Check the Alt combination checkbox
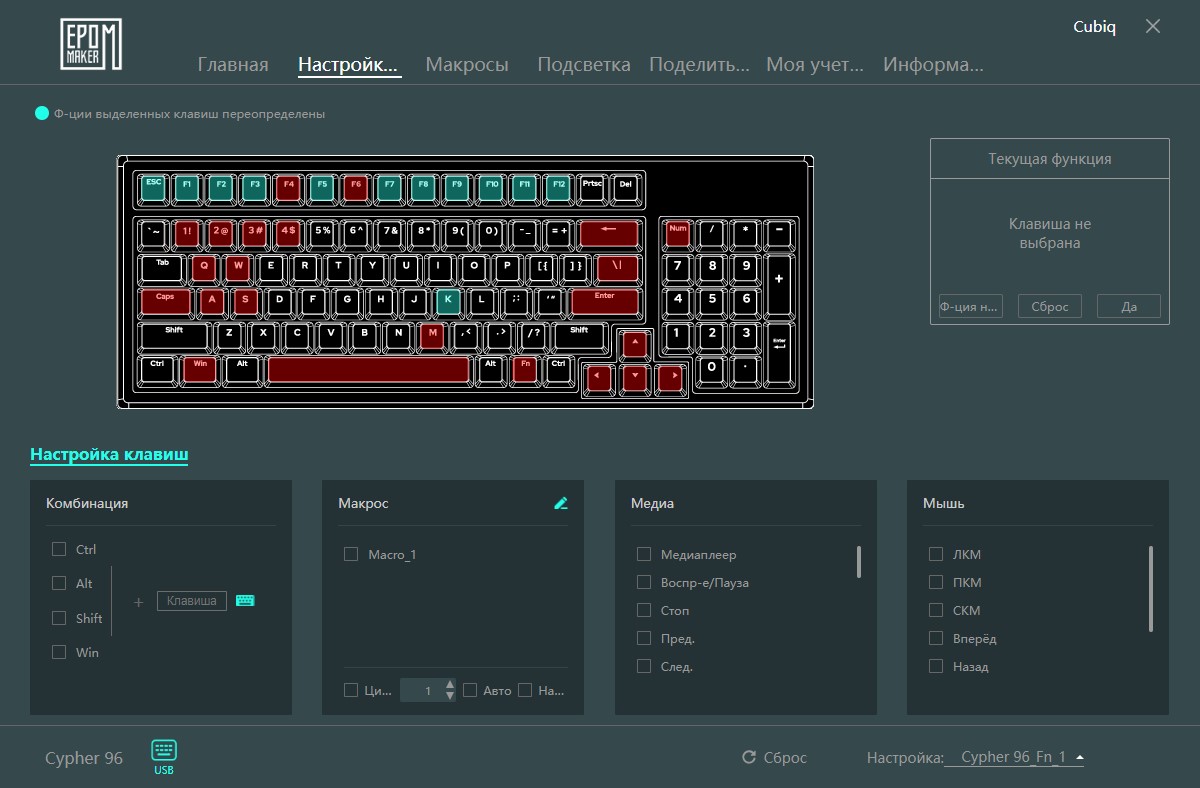This screenshot has width=1200, height=788. click(59, 583)
